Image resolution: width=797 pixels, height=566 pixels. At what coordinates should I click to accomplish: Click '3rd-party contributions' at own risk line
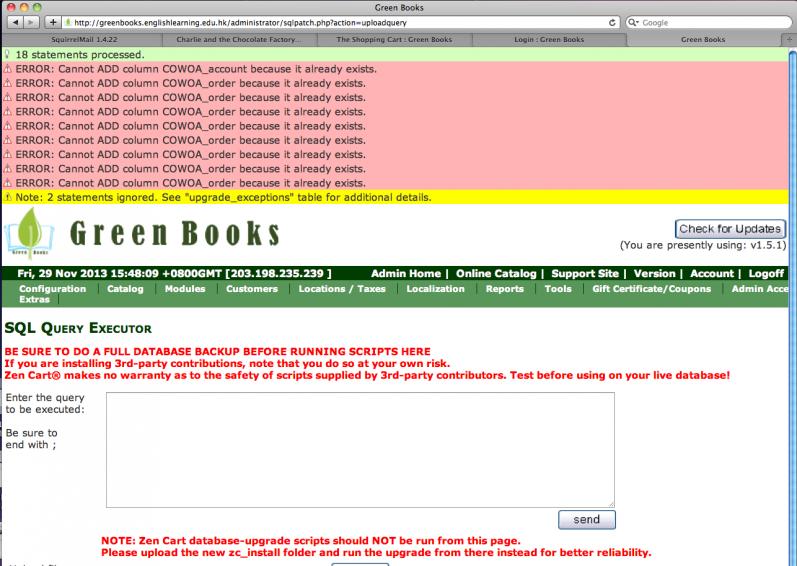tap(227, 364)
